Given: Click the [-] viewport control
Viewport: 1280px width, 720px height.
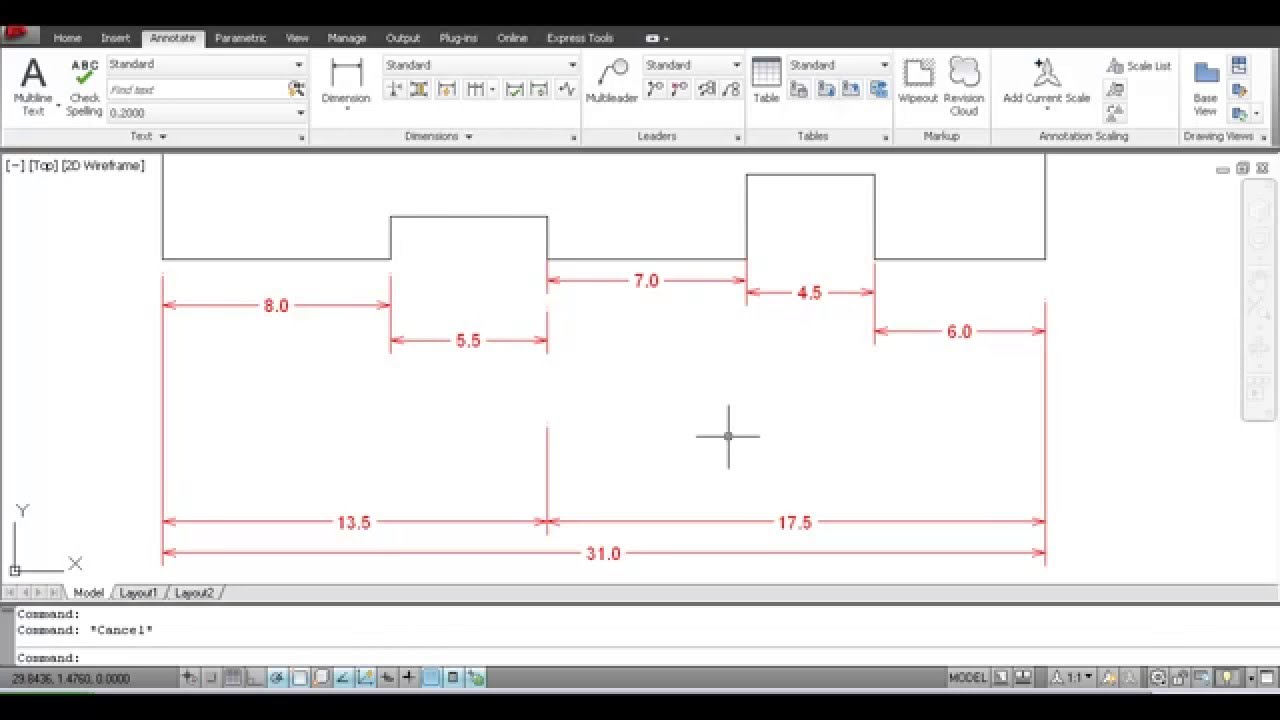Looking at the screenshot, I should (x=15, y=165).
